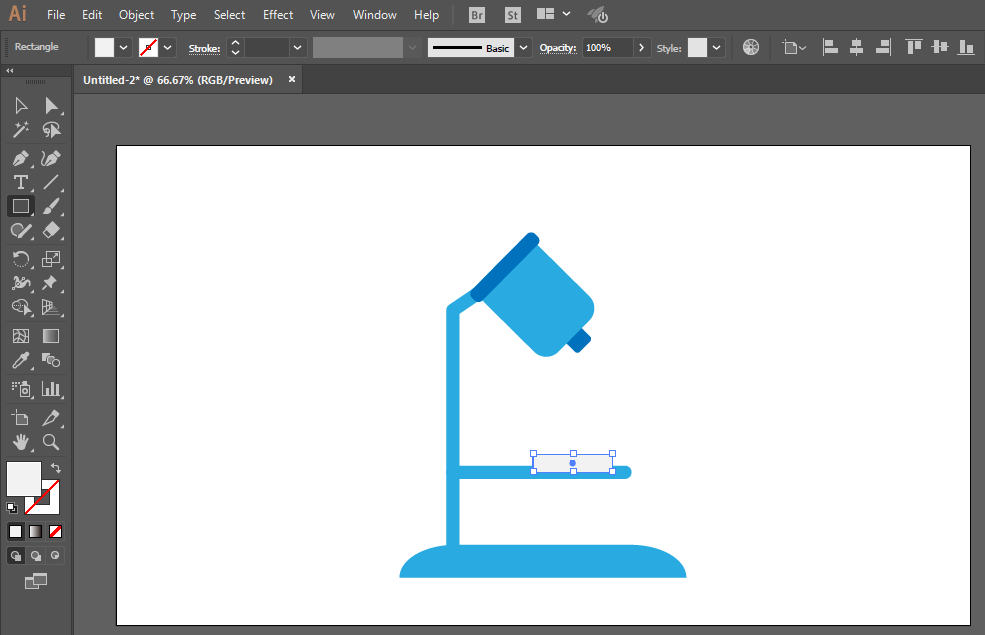Viewport: 985px width, 635px height.
Task: Select the Eyedropper tool
Action: [x=21, y=361]
